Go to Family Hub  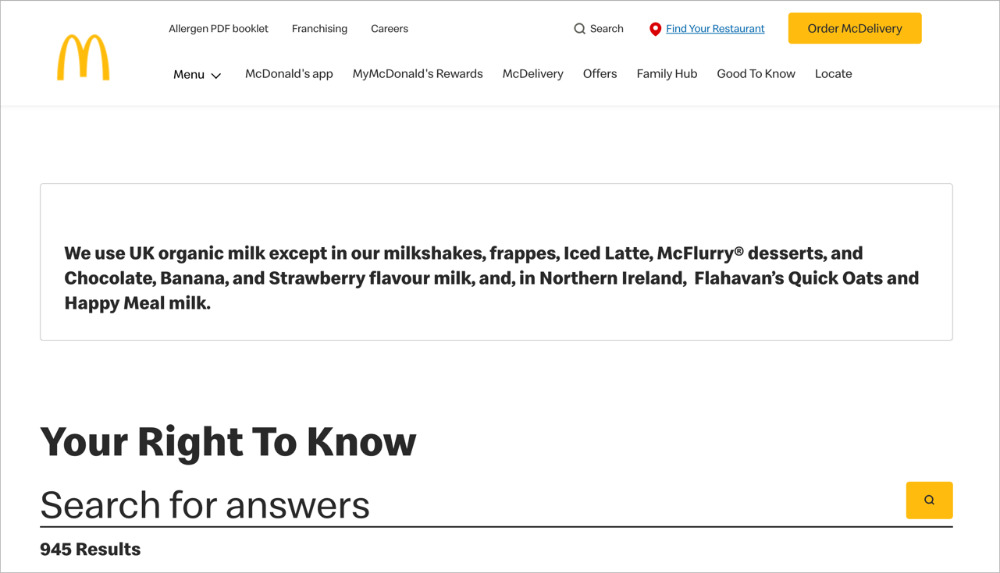[x=666, y=74]
